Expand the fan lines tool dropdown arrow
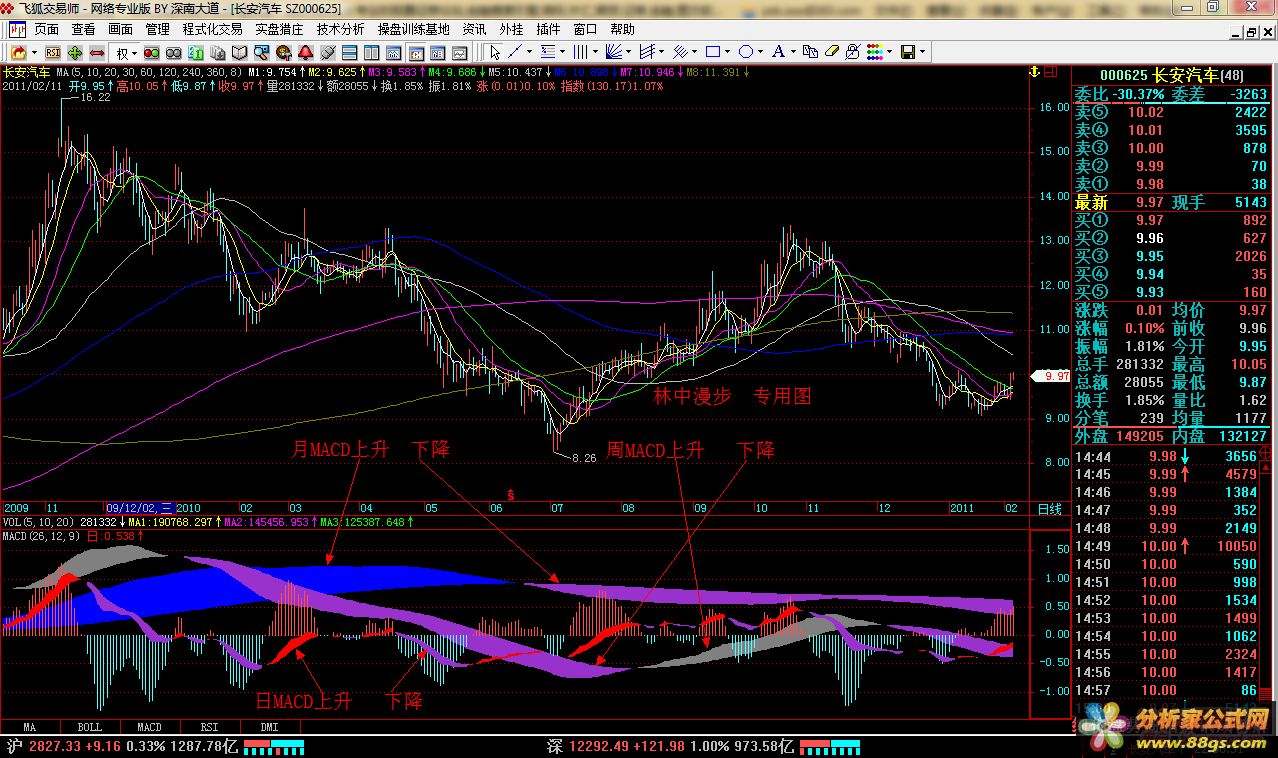This screenshot has width=1278, height=758. [x=628, y=52]
